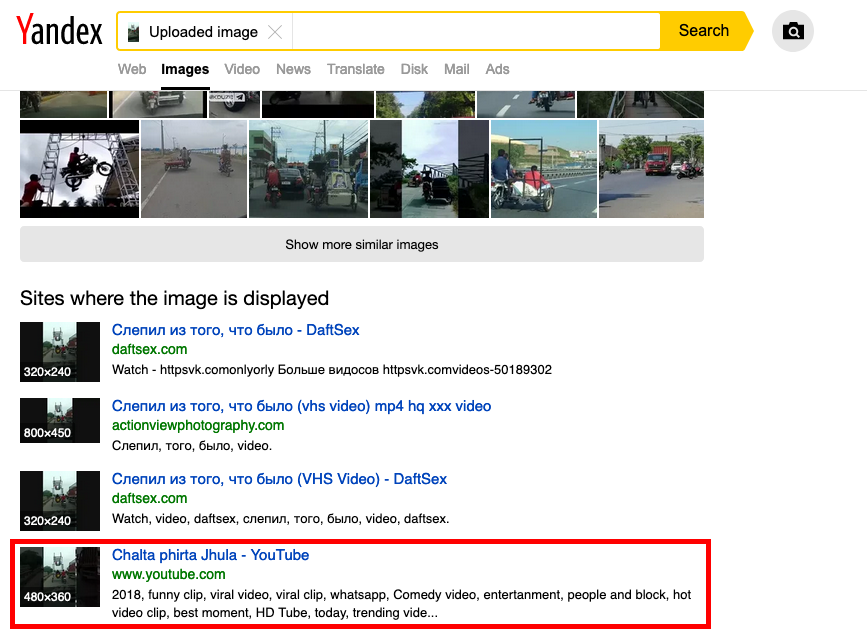
Task: Click snippet starting 'Watch - httpsvk.comonlyorly'
Action: pos(332,370)
